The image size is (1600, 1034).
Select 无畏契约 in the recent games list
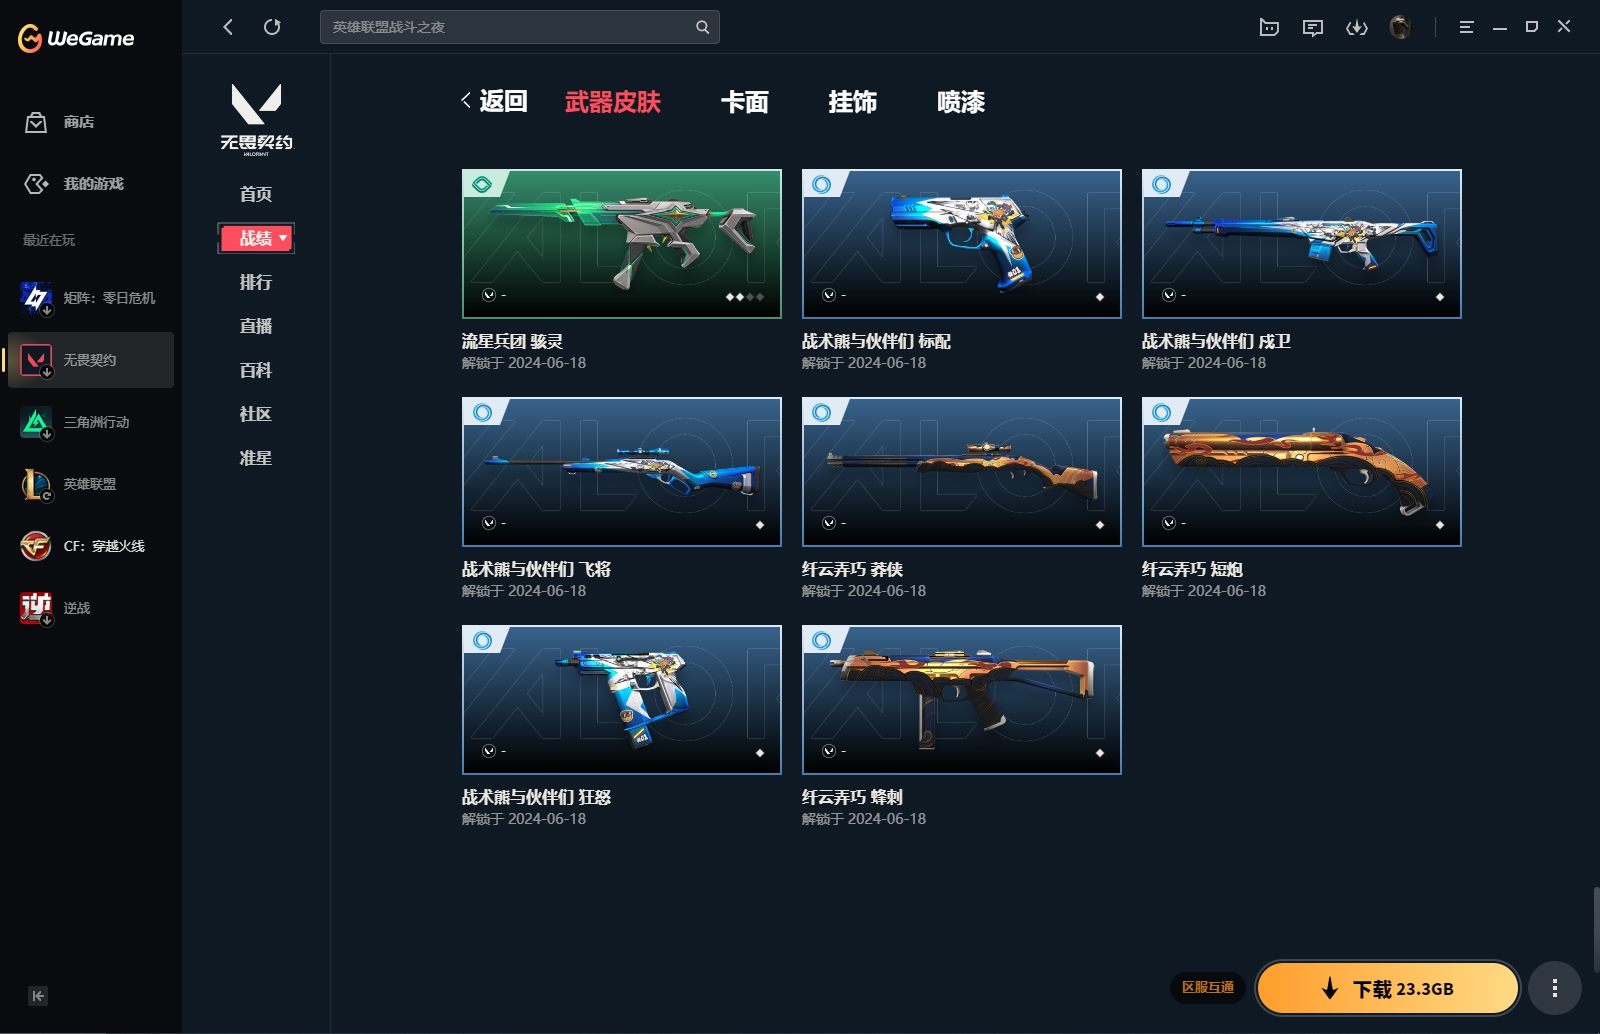click(x=90, y=360)
